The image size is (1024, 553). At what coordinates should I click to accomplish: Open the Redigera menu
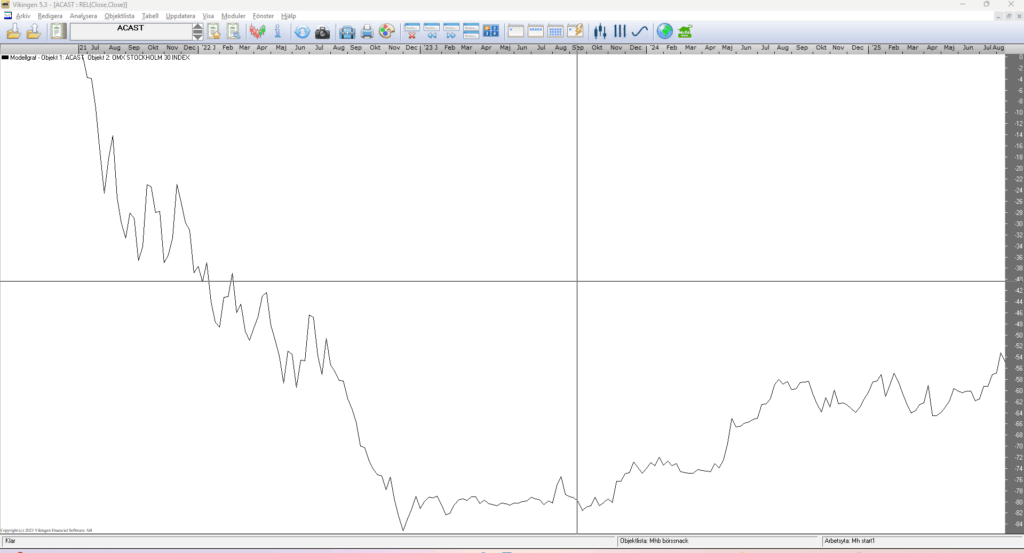pyautogui.click(x=50, y=16)
